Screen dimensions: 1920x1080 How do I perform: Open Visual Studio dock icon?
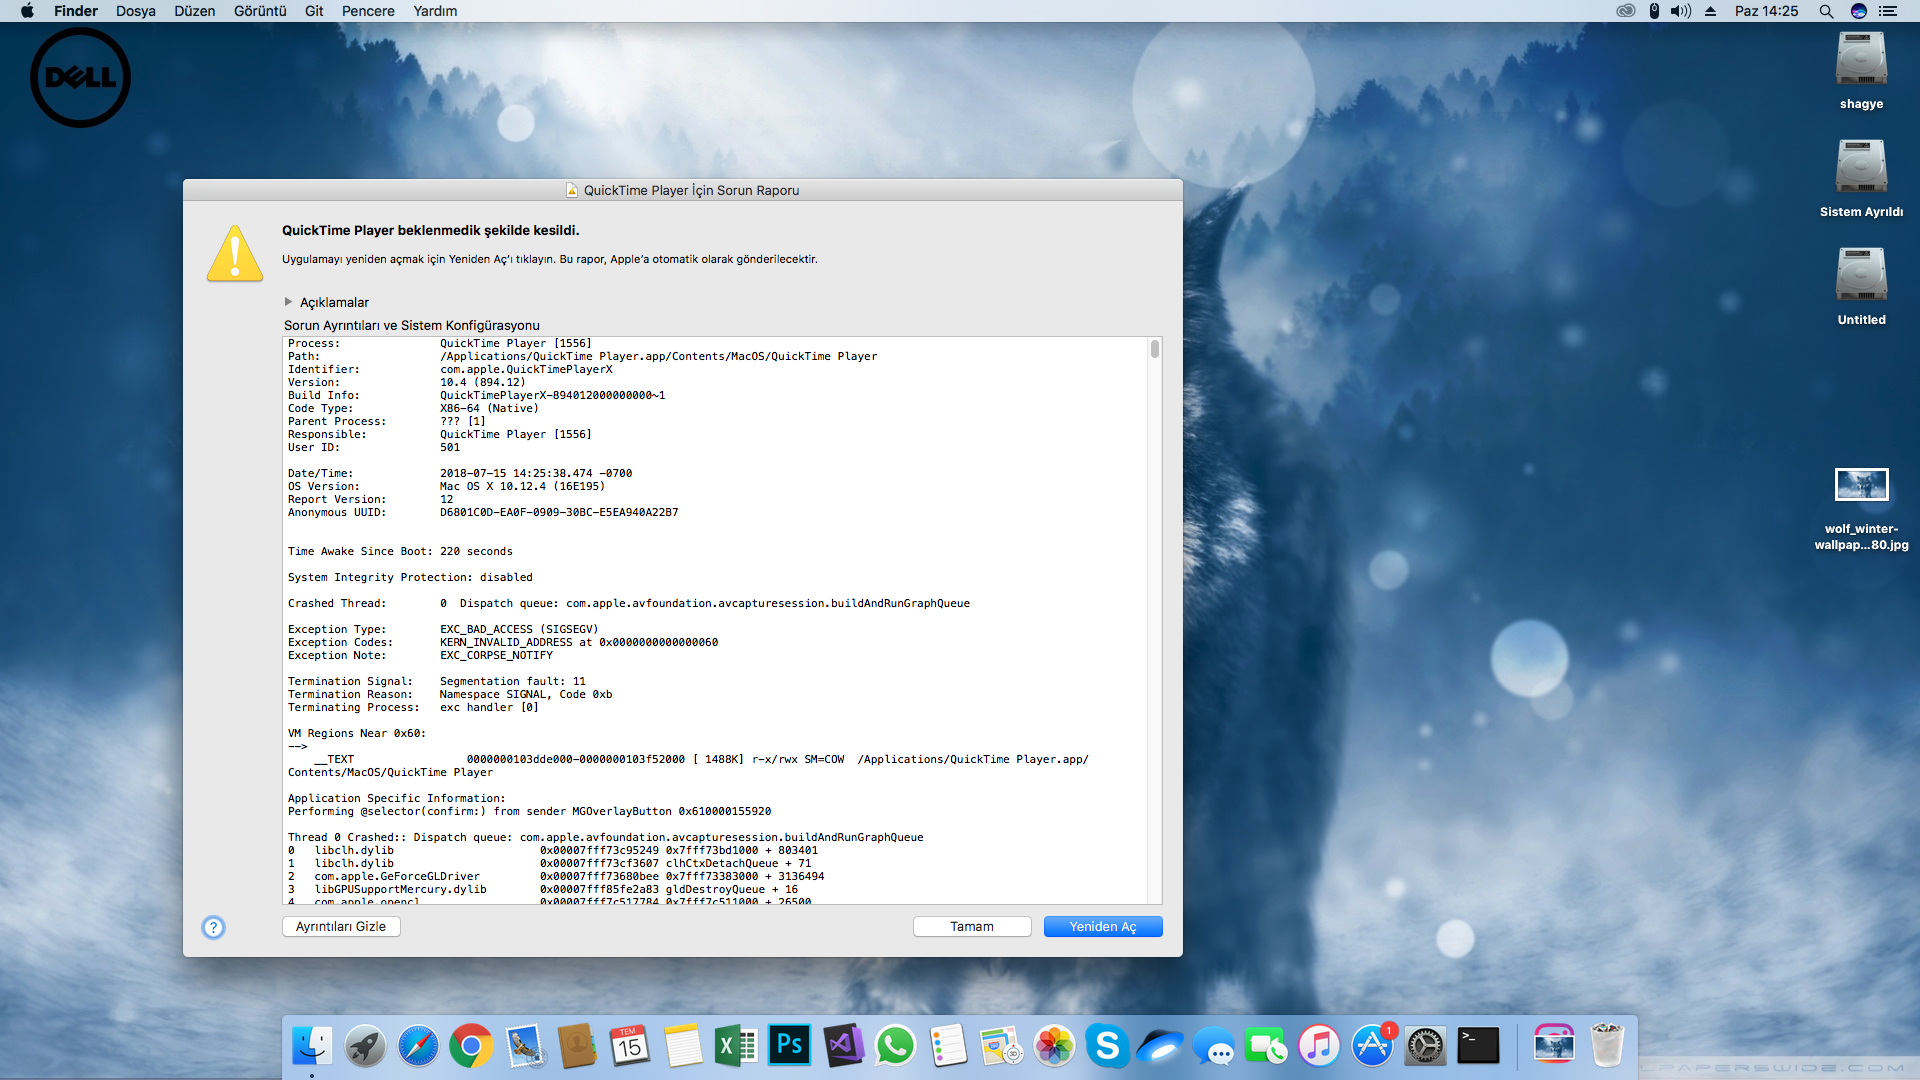842,1046
